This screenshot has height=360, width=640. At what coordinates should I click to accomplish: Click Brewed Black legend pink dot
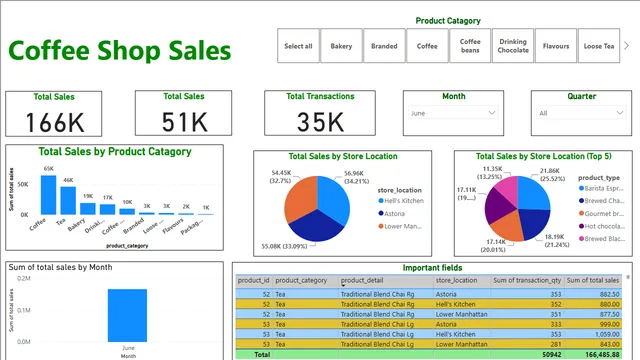pos(581,239)
